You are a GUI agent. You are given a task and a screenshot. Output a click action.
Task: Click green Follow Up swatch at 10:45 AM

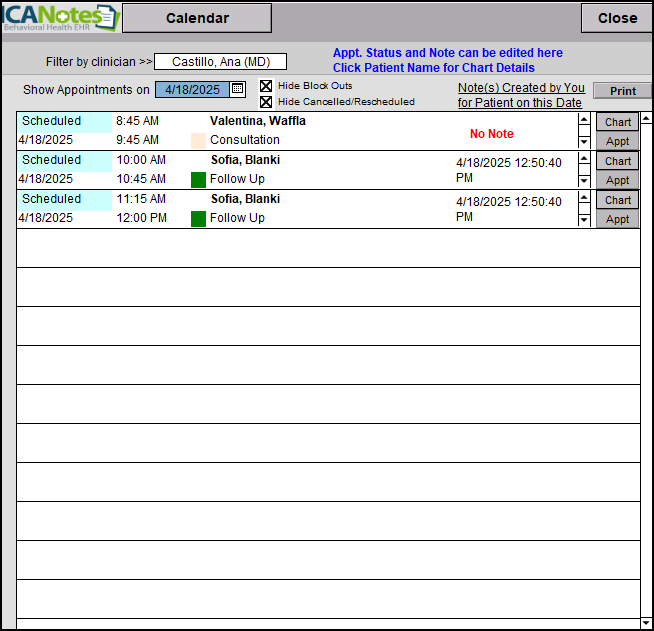click(198, 180)
